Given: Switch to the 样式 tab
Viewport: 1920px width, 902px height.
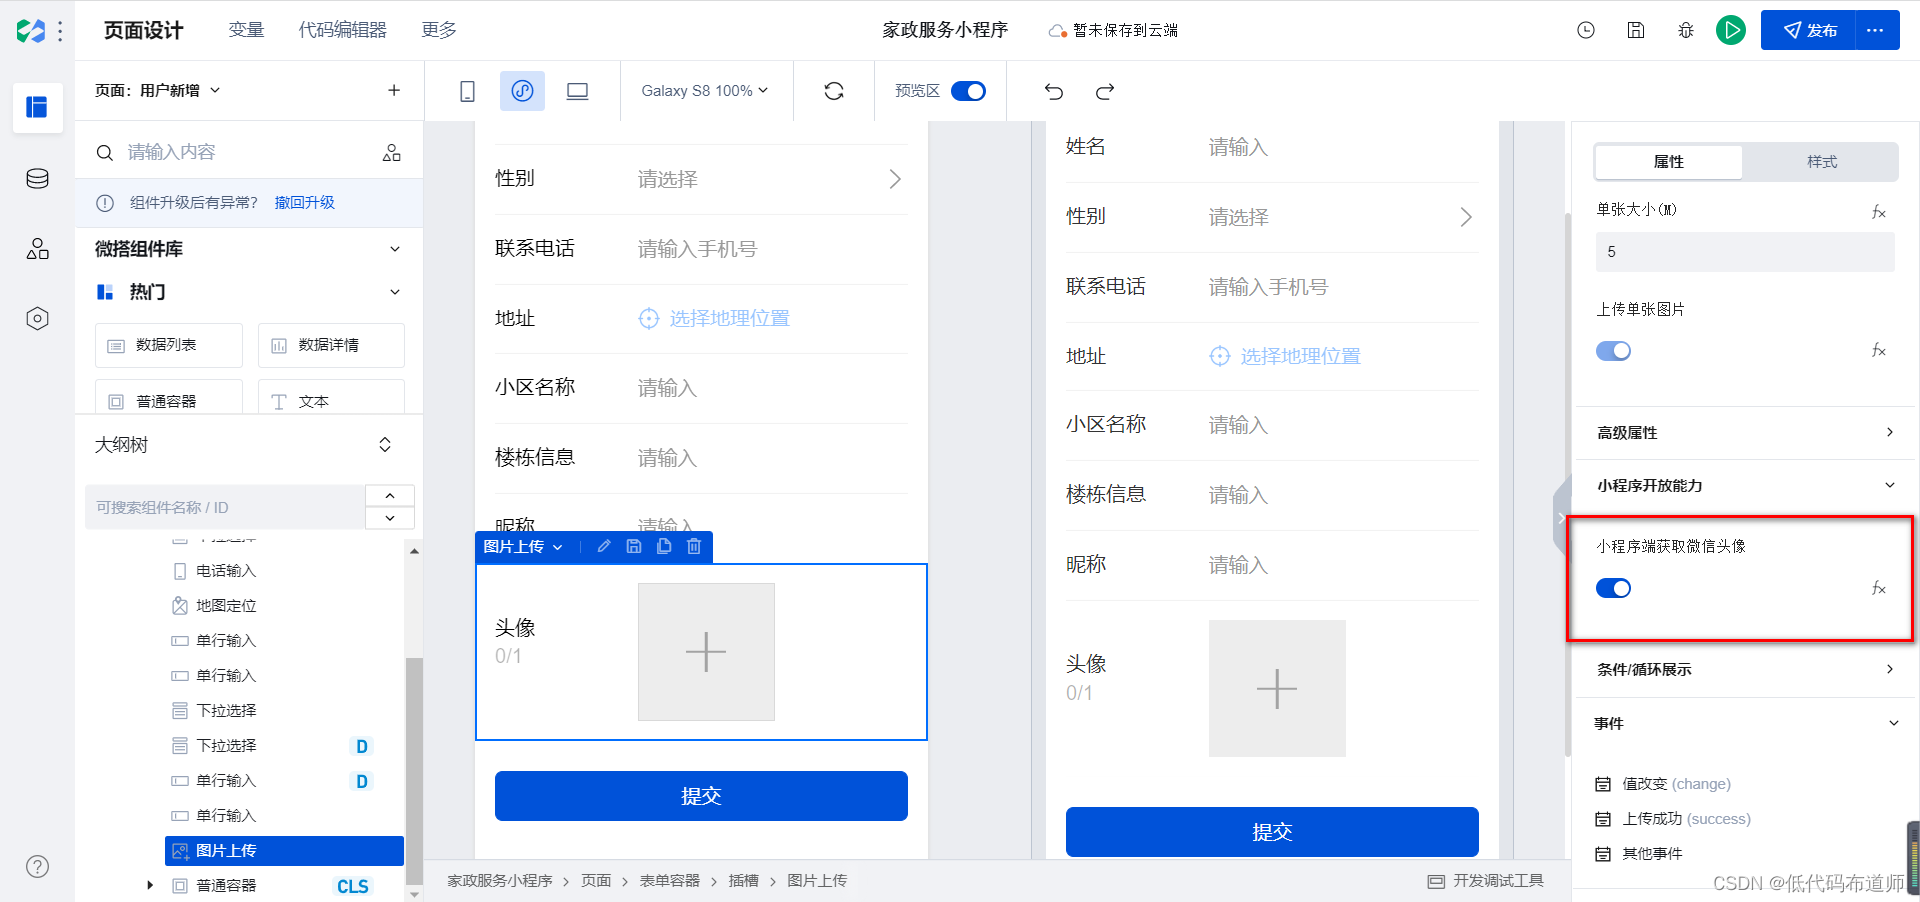Looking at the screenshot, I should (x=1822, y=162).
